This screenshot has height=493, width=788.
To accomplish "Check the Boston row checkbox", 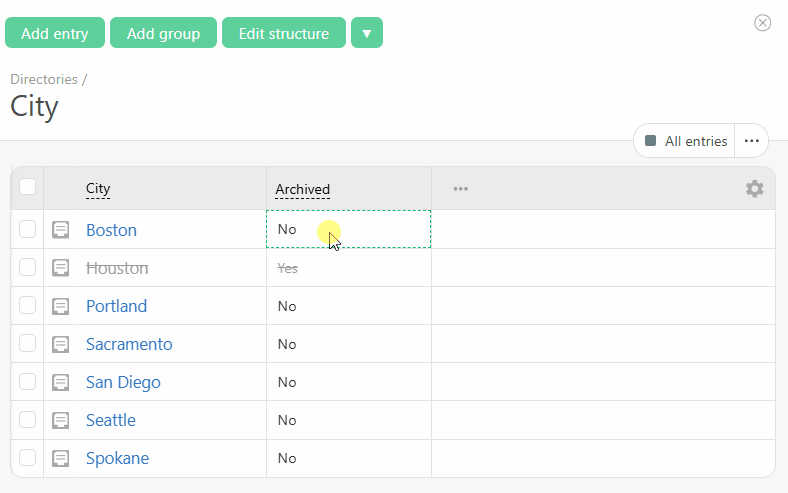I will point(28,230).
